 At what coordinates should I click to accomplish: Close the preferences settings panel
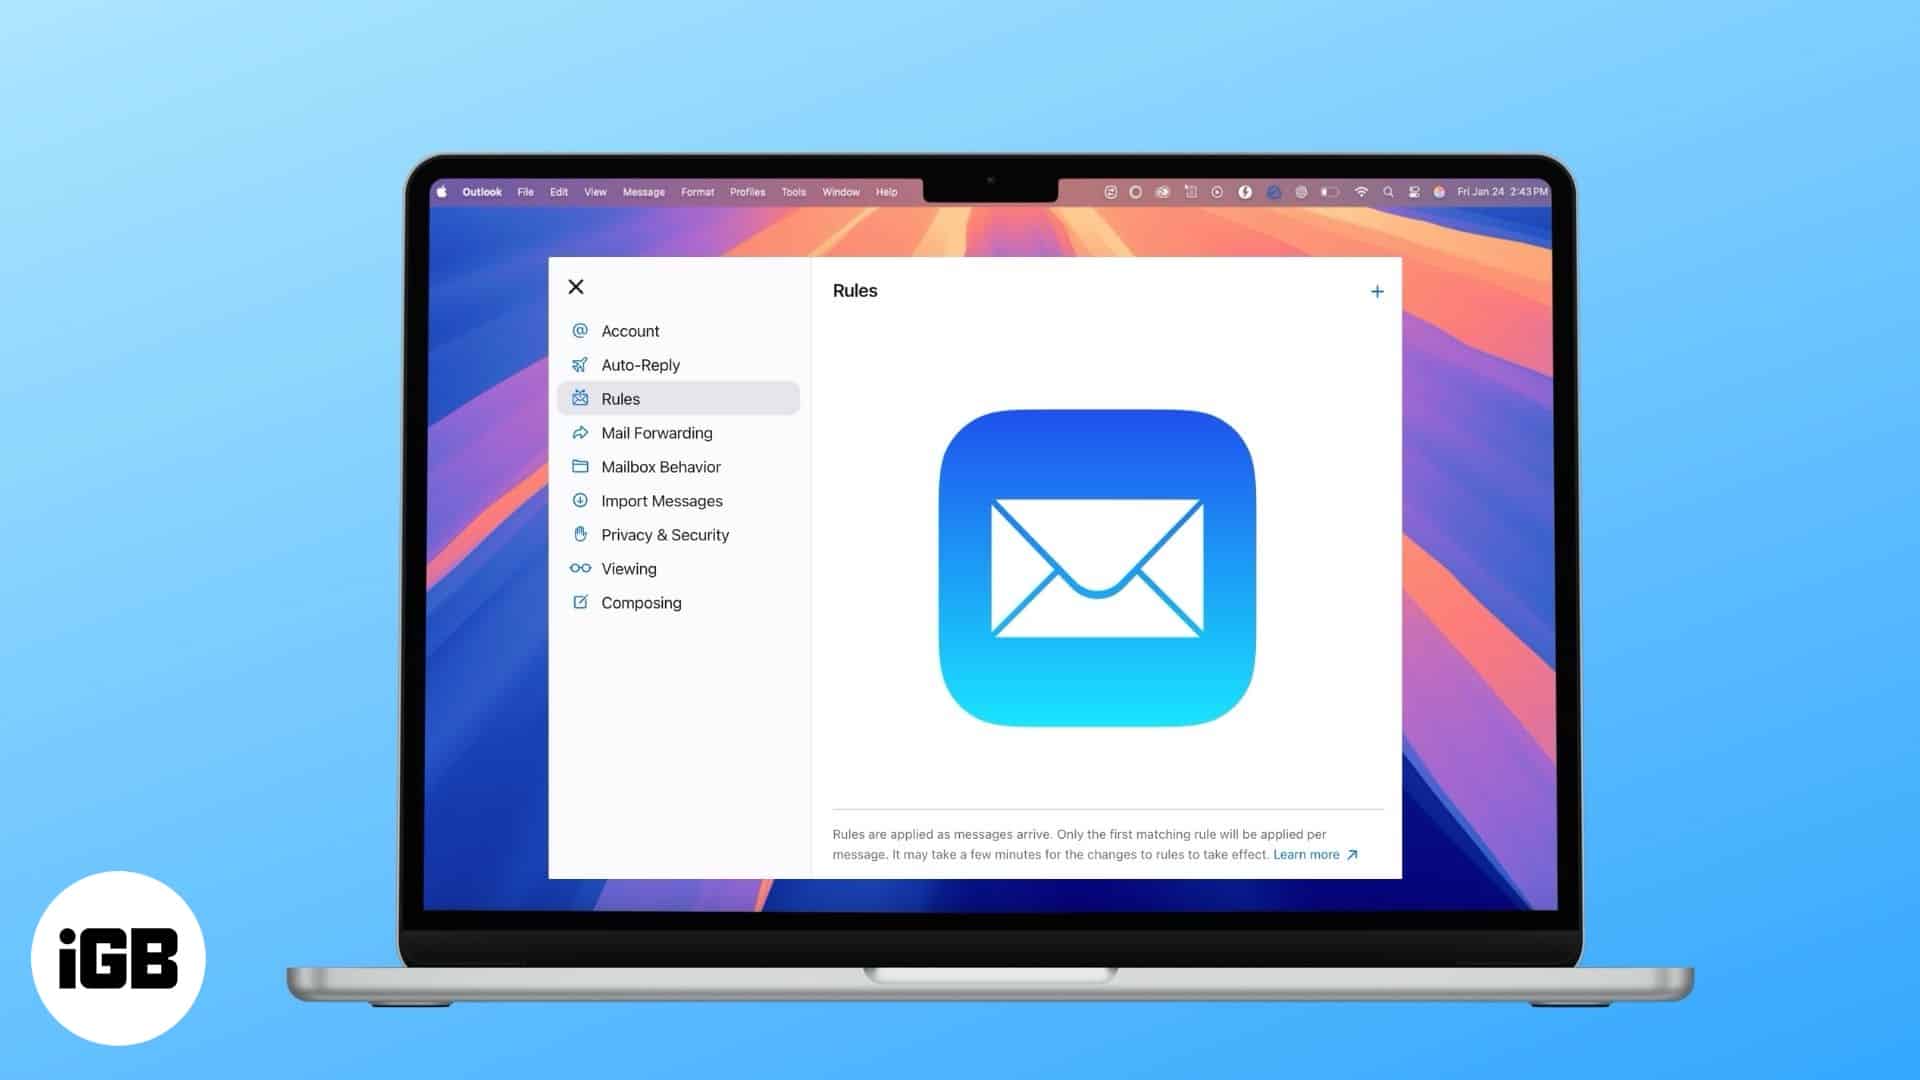click(x=575, y=286)
